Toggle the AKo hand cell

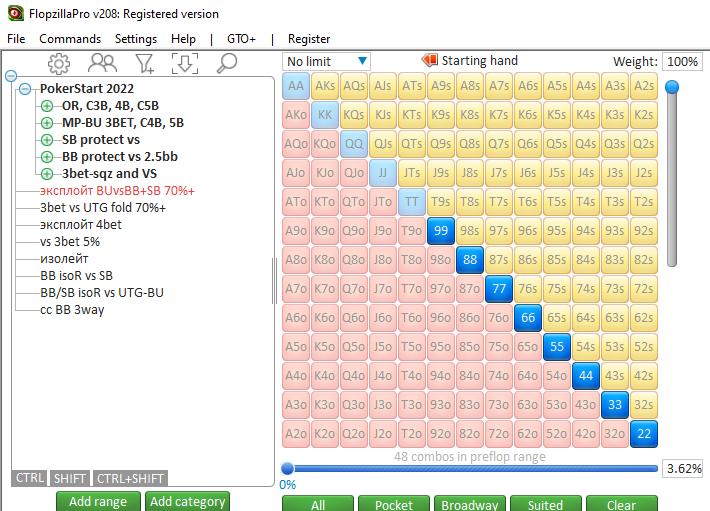click(296, 115)
